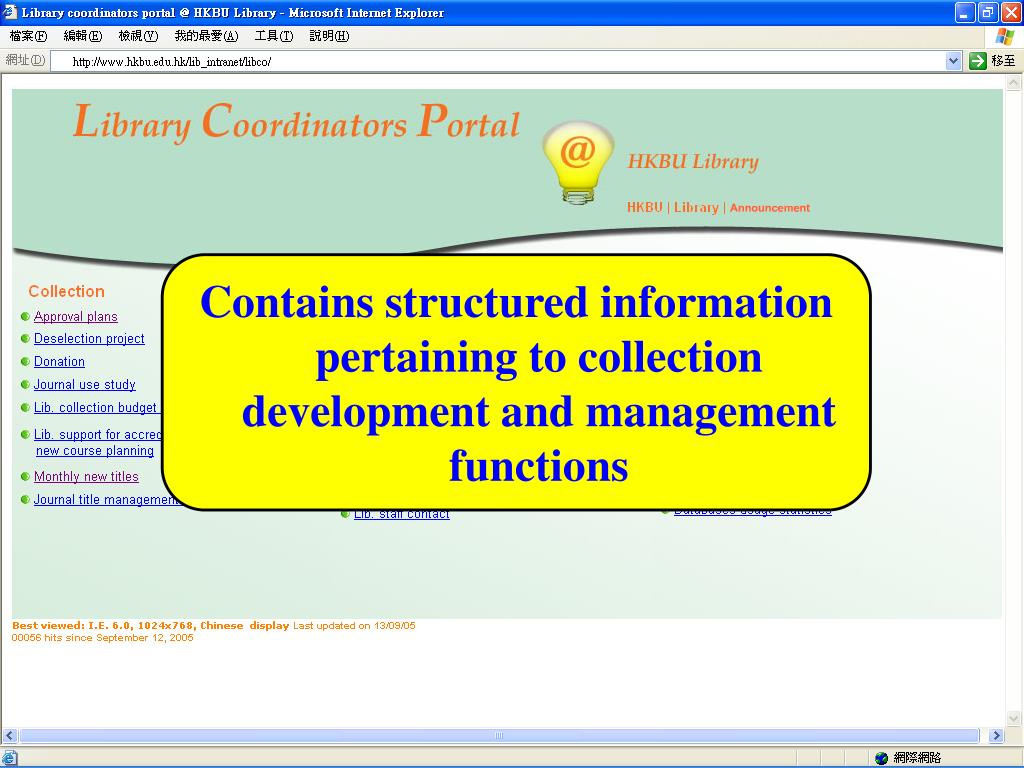Click the horizontal scrollbar thumb
This screenshot has width=1024, height=768.
pos(499,735)
